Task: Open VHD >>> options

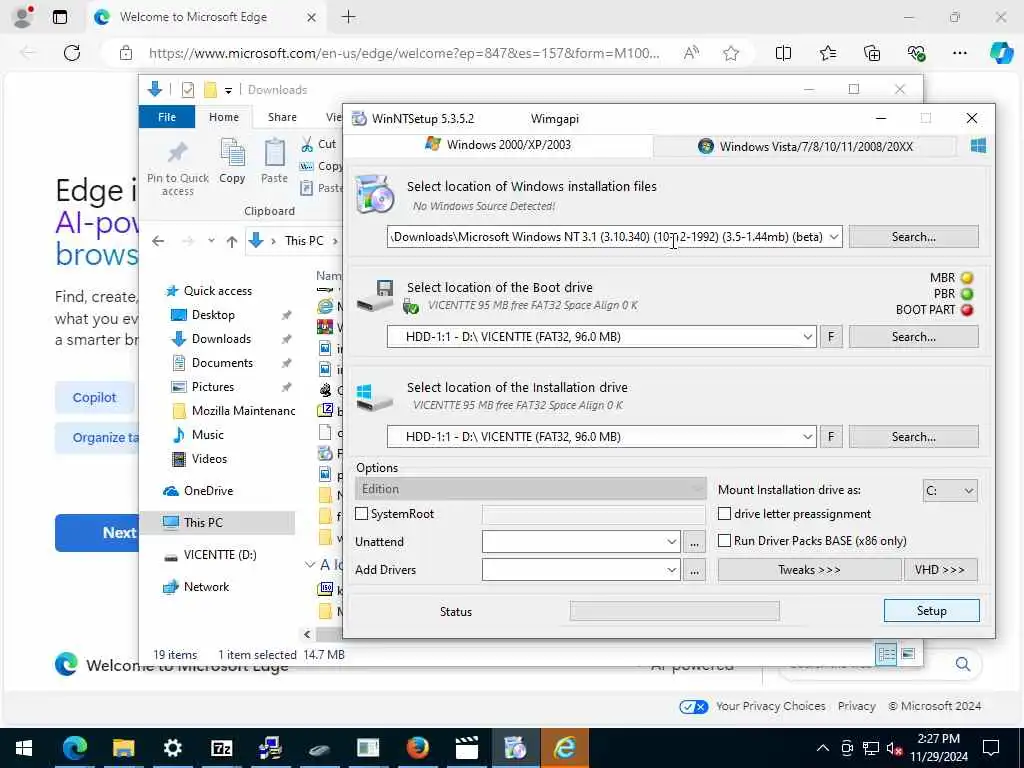Action: pyautogui.click(x=940, y=570)
